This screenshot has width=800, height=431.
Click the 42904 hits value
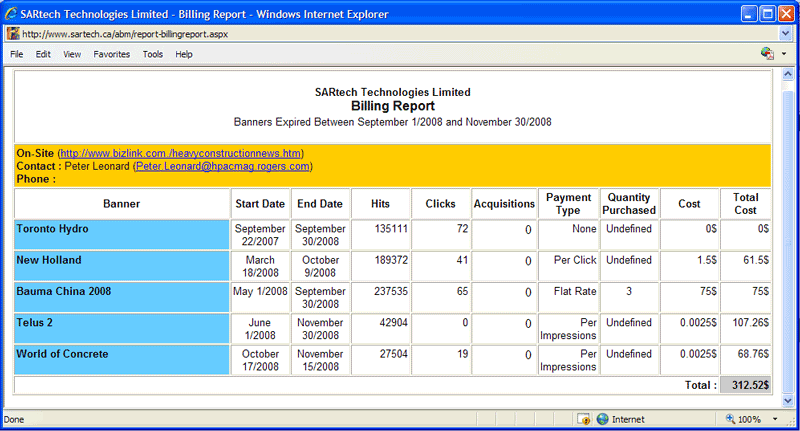point(393,322)
